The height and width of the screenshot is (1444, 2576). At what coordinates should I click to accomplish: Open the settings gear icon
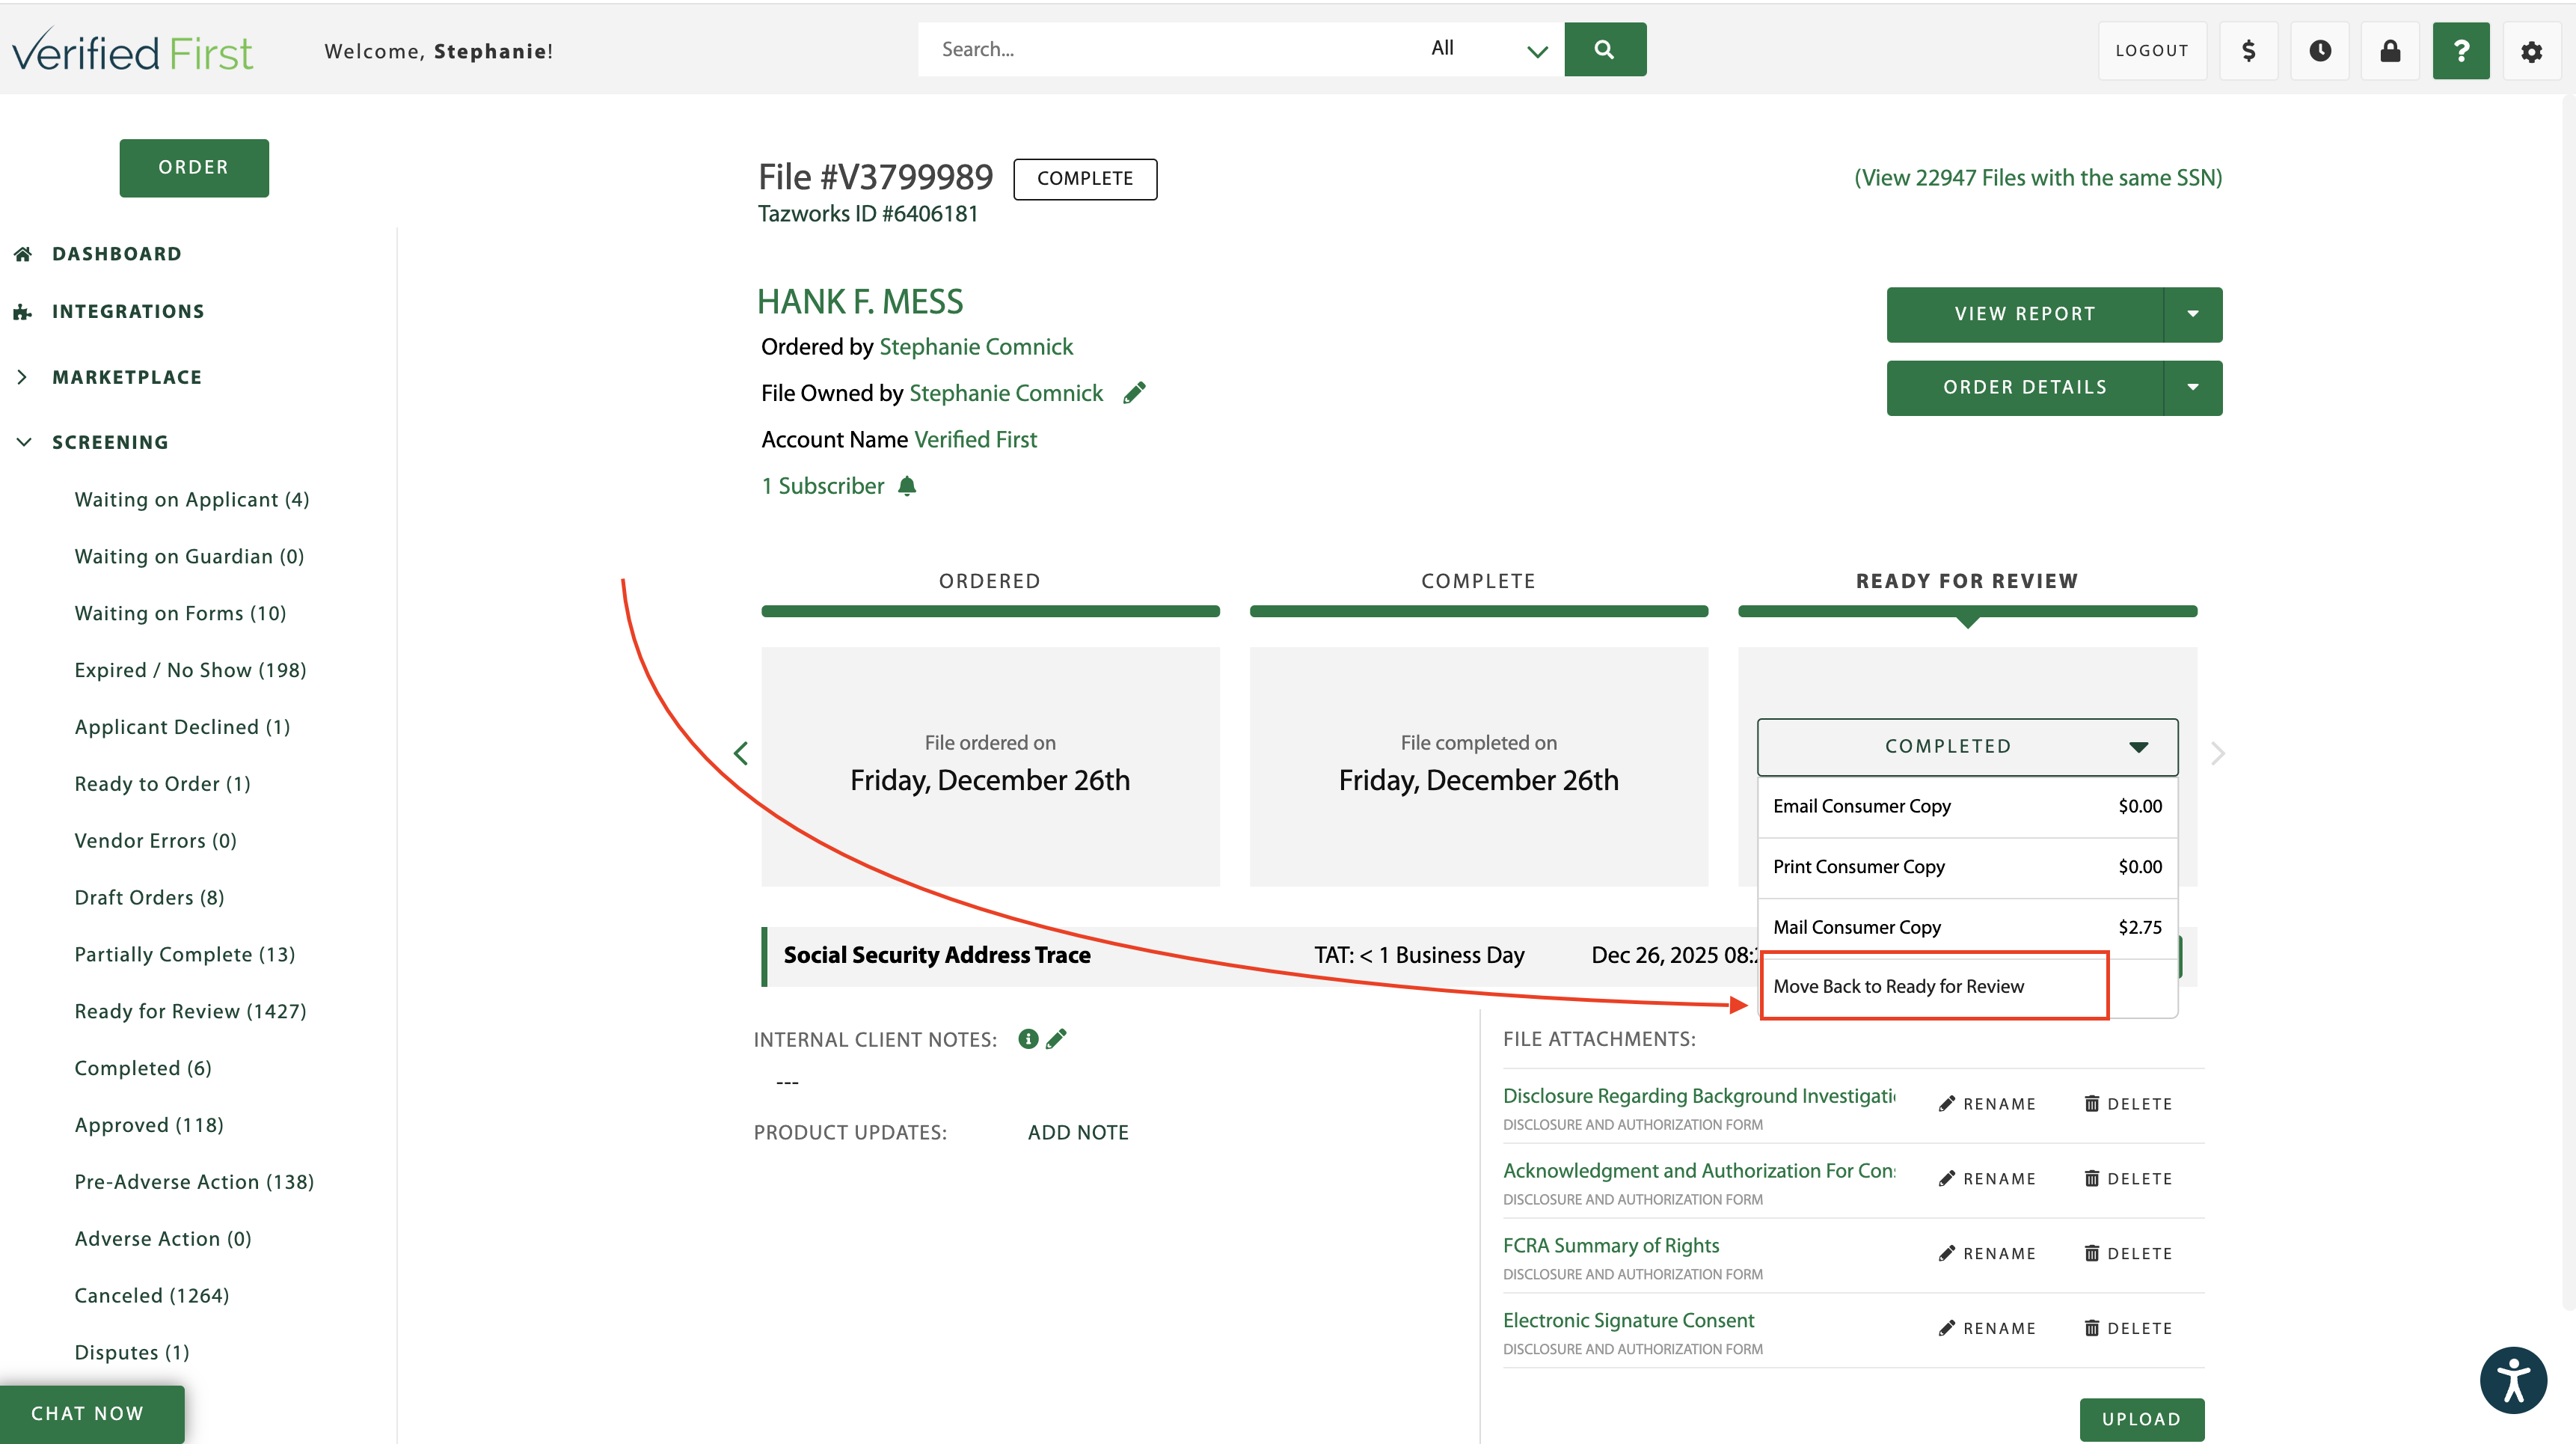[2531, 51]
